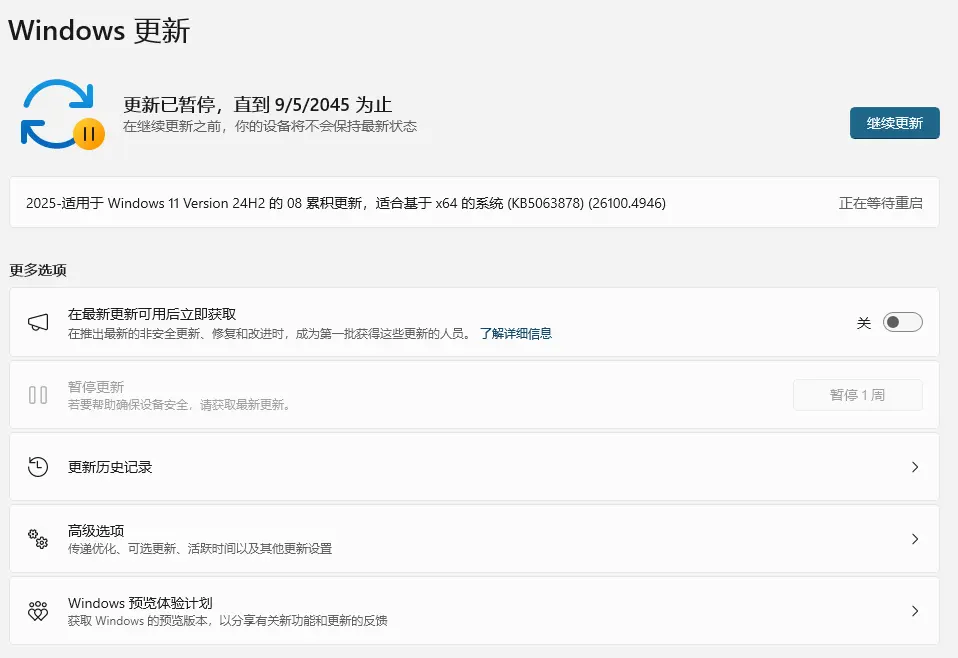
Task: Click the 在最新更新可用后立即获取 title
Action: coord(152,314)
